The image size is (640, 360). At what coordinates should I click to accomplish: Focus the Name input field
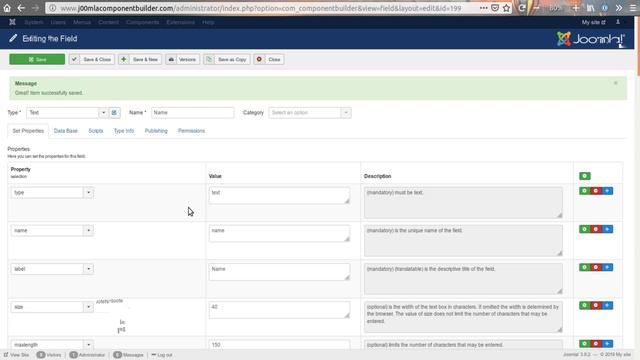(x=193, y=113)
